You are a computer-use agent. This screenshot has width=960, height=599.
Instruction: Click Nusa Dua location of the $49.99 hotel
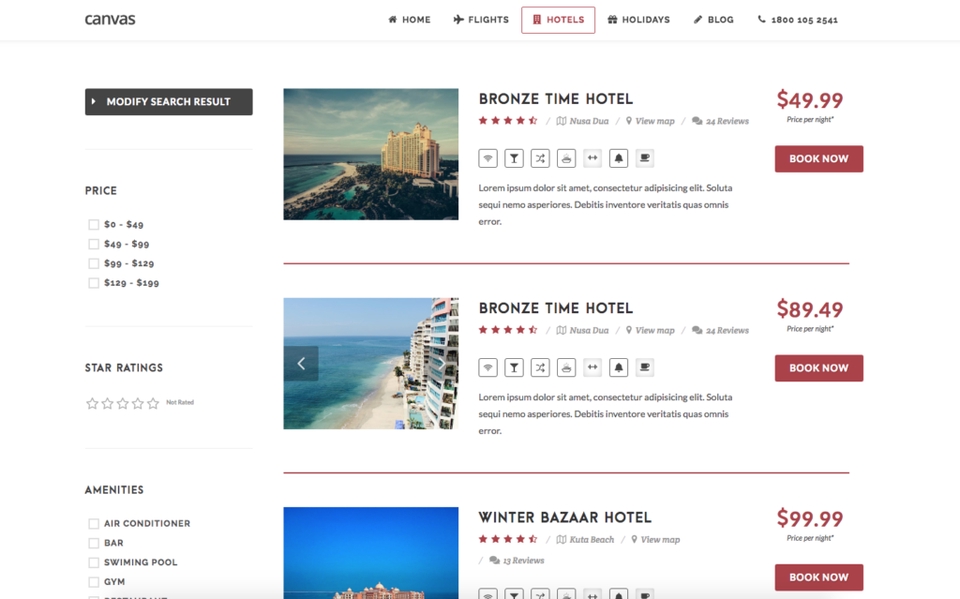point(582,121)
